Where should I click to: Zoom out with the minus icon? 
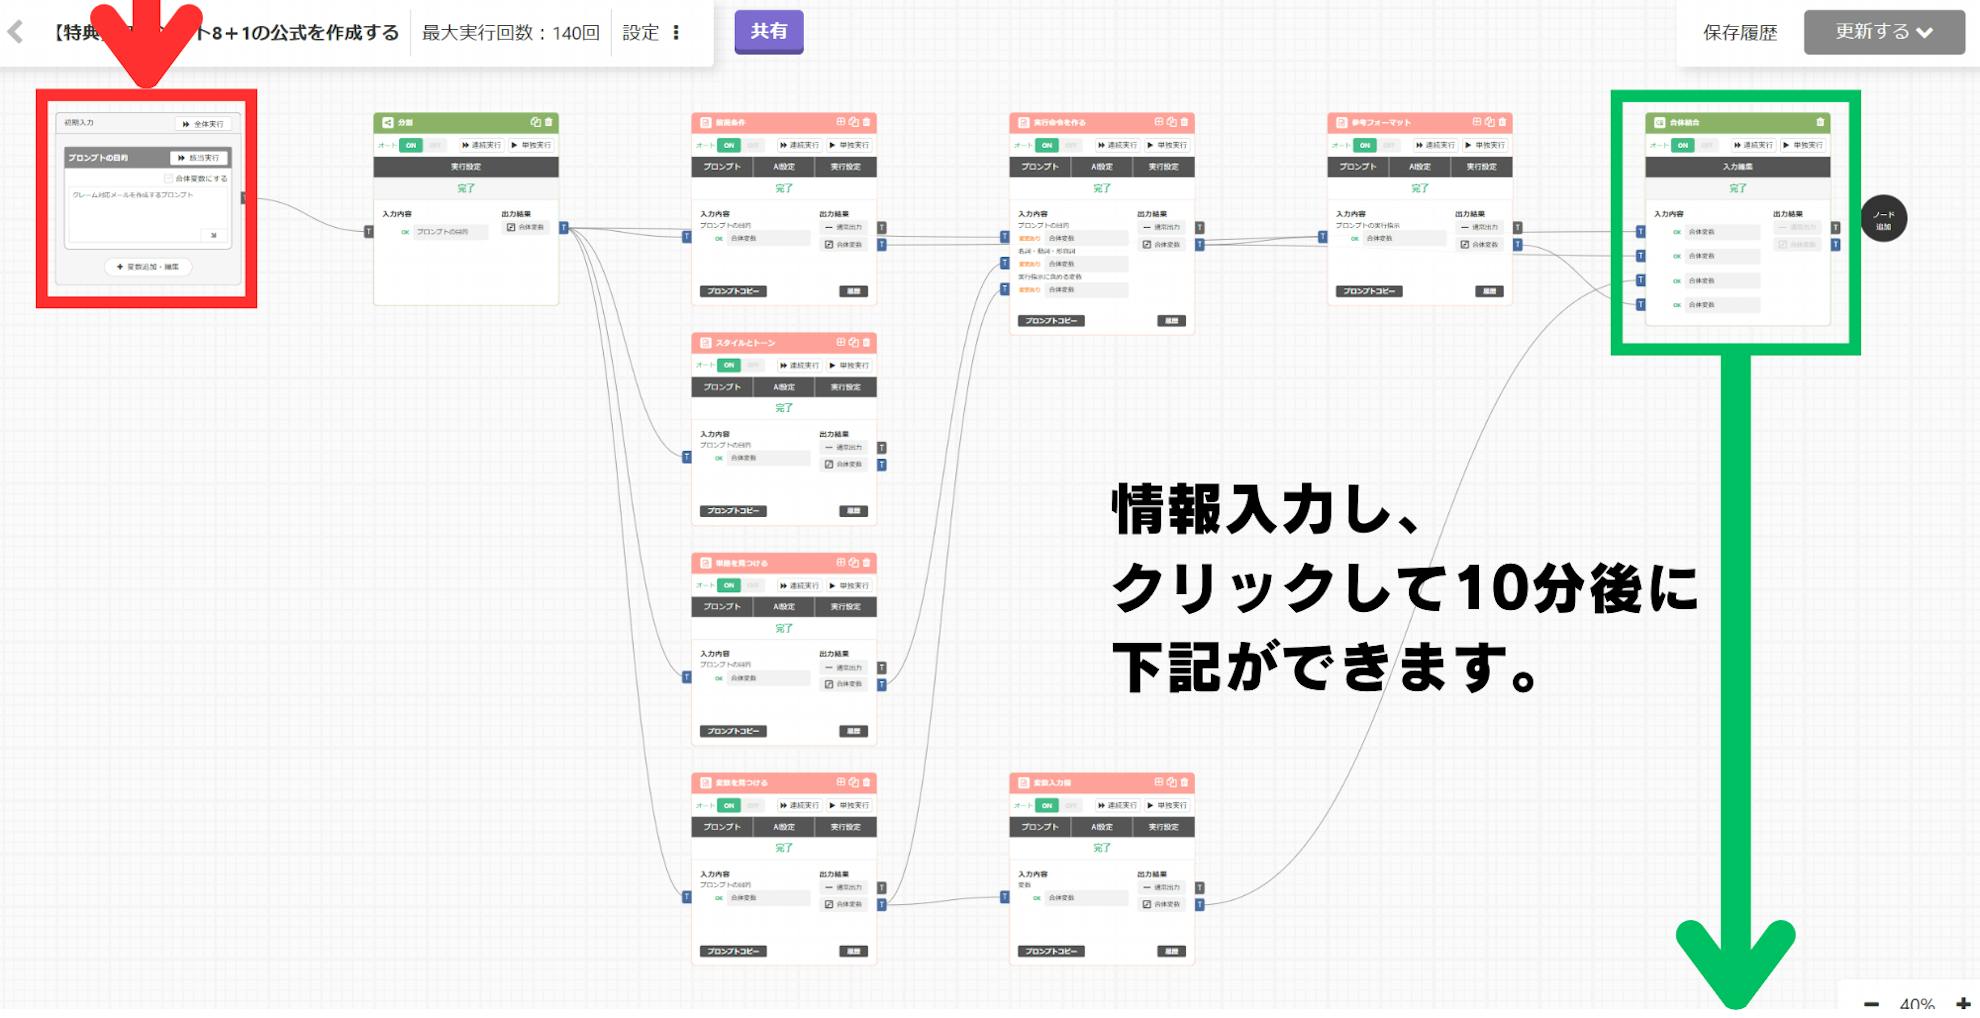tap(1871, 1003)
